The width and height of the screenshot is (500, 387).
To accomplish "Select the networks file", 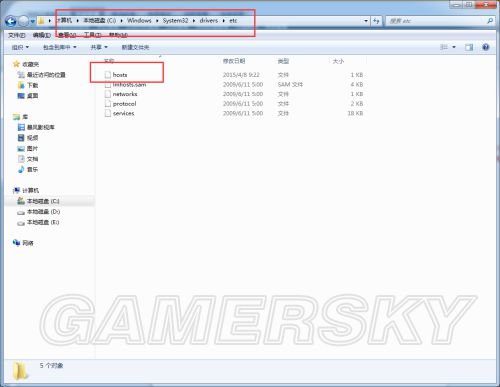I will click(x=125, y=94).
